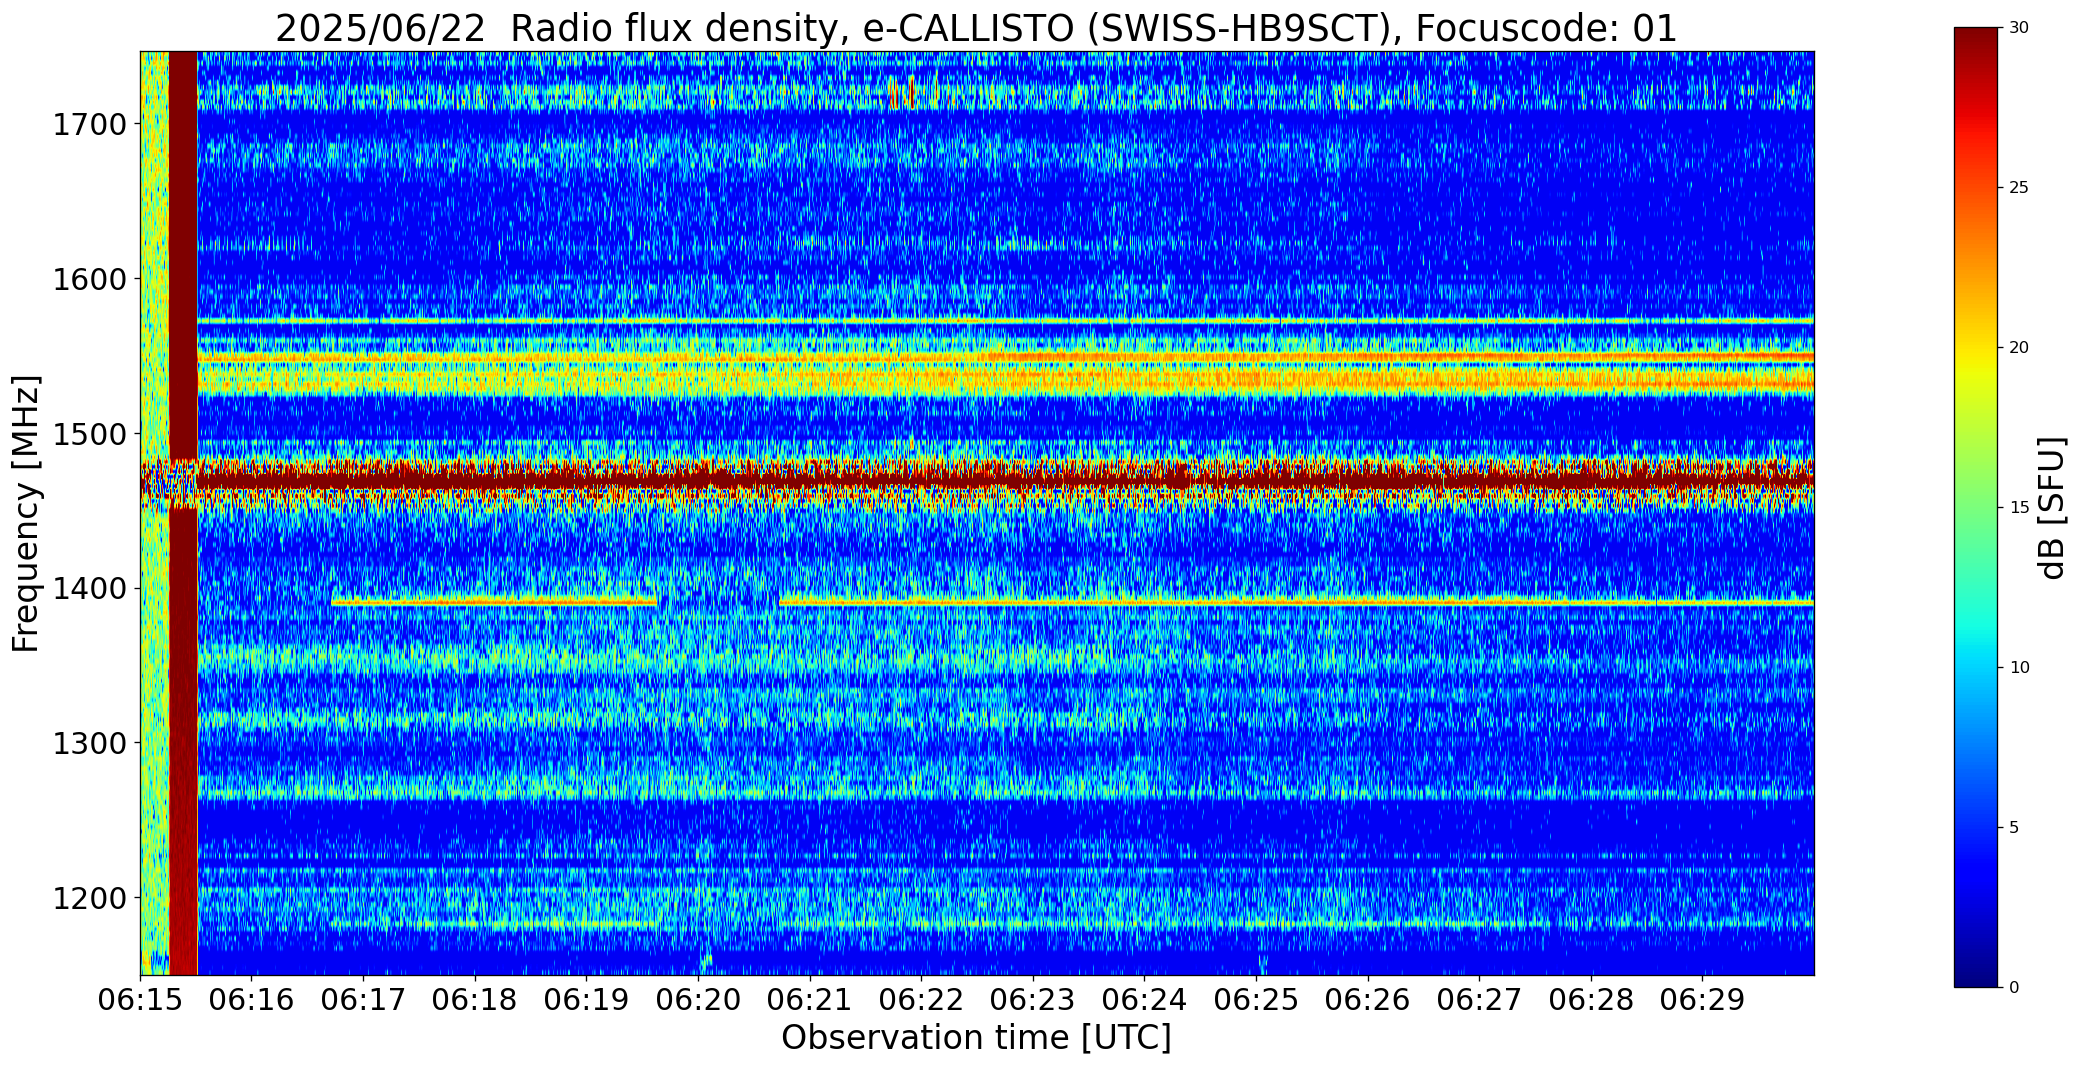Click the 1500 frequency tick label
The width and height of the screenshot is (2082, 1067).
pyautogui.click(x=89, y=434)
